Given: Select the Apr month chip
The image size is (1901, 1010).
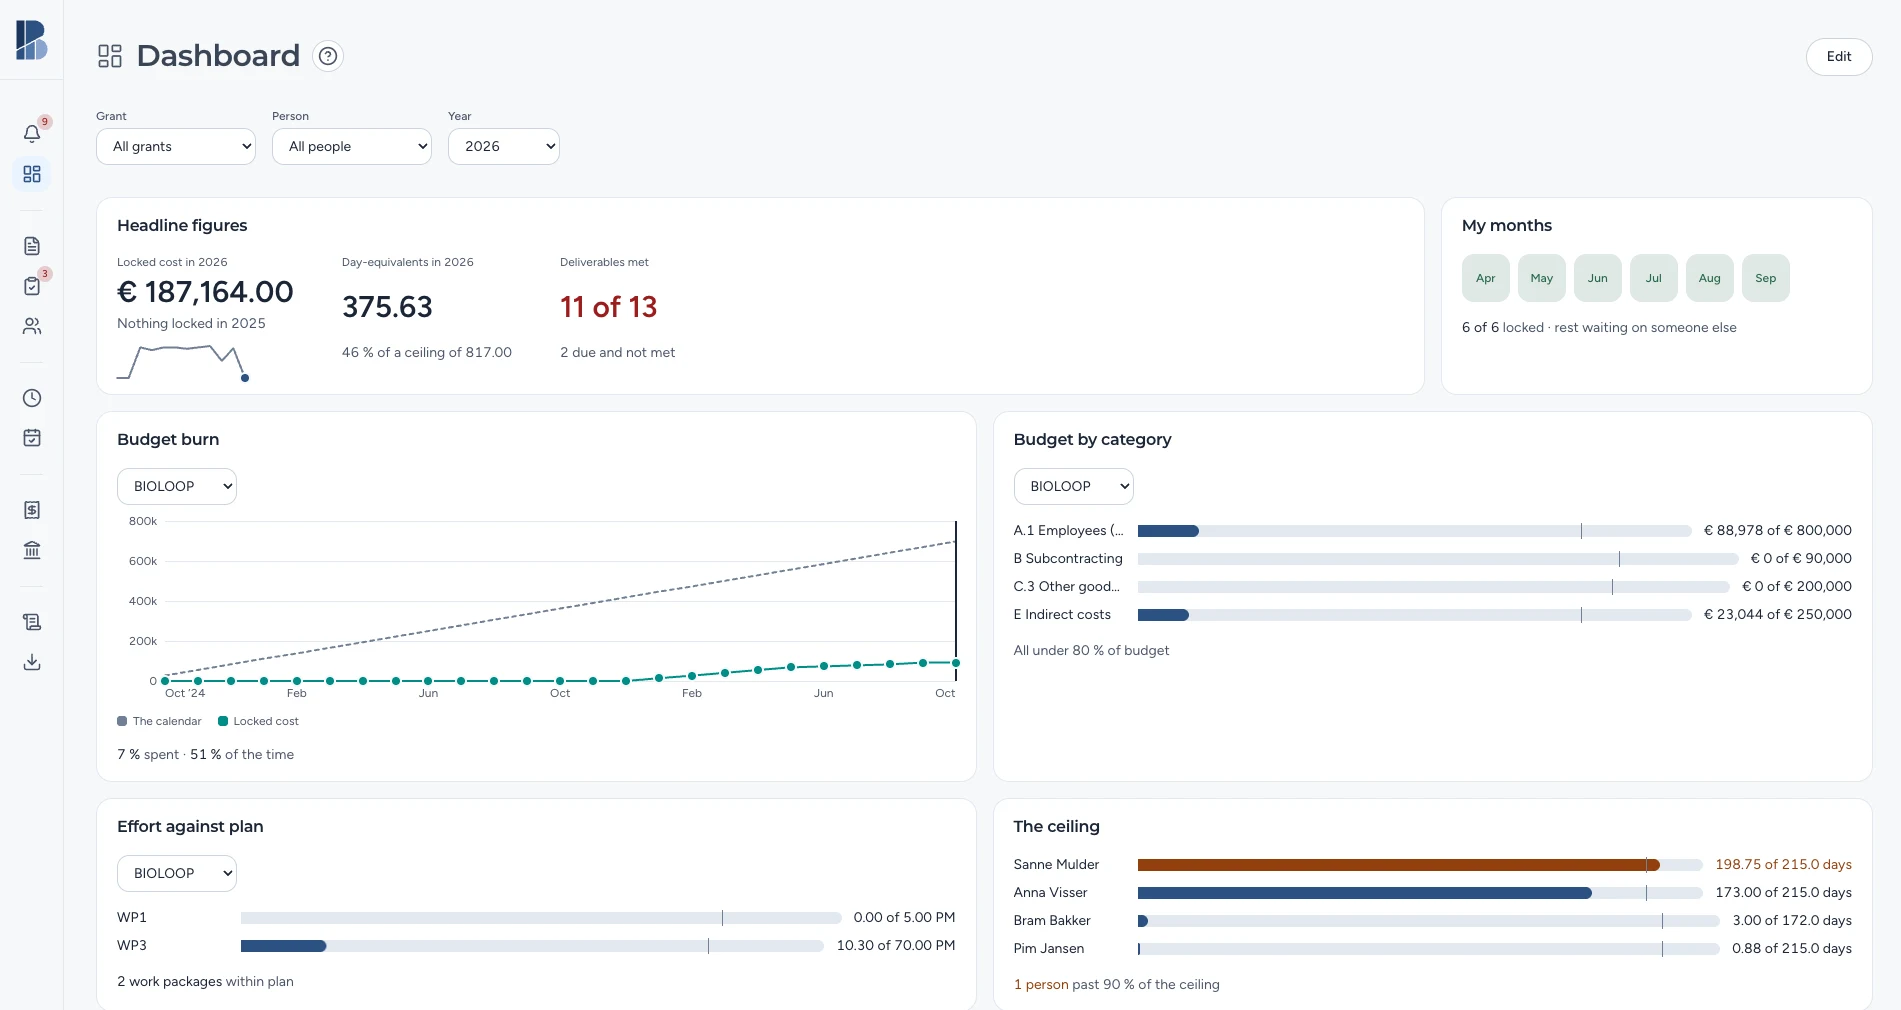Looking at the screenshot, I should [1486, 278].
